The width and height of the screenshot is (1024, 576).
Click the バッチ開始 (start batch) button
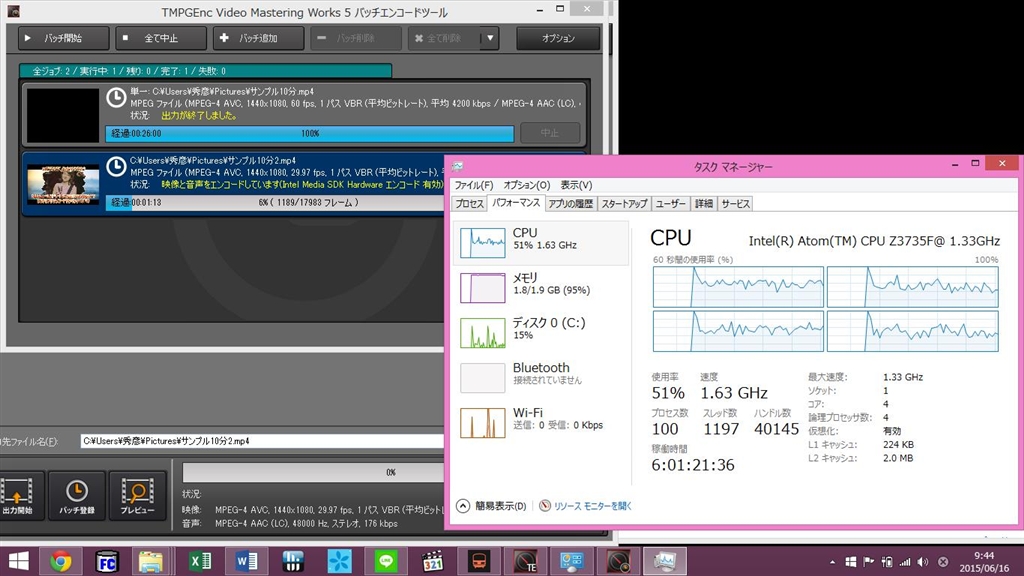coord(63,39)
